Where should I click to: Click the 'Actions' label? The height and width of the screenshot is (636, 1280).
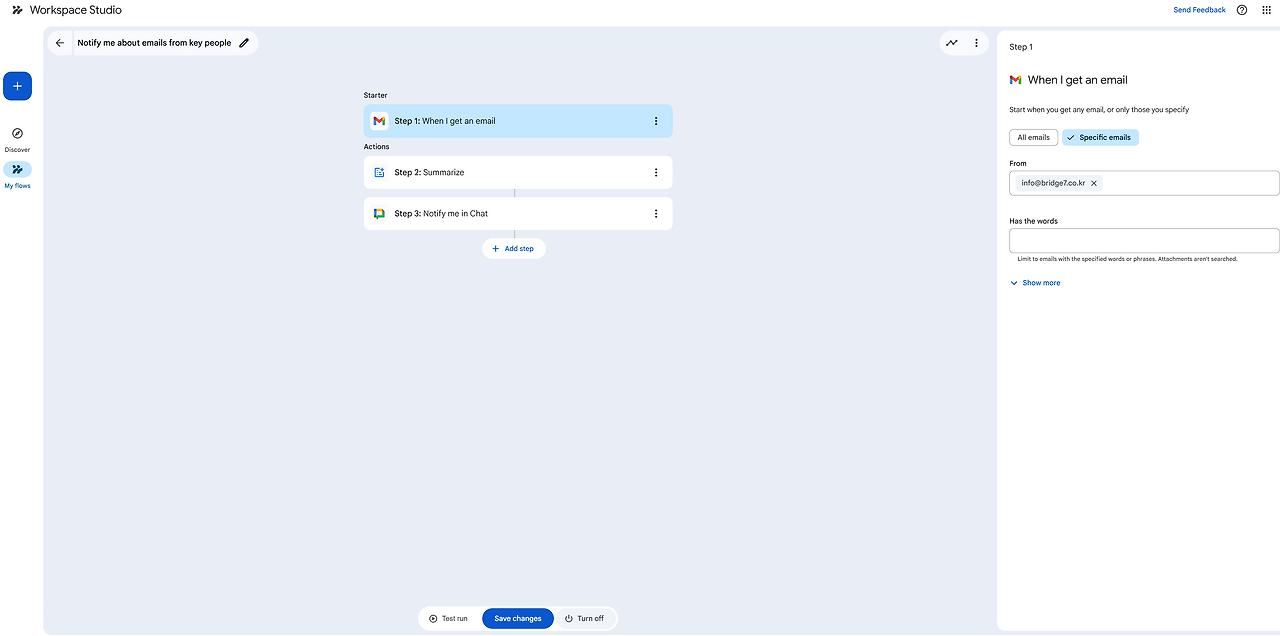coord(376,147)
